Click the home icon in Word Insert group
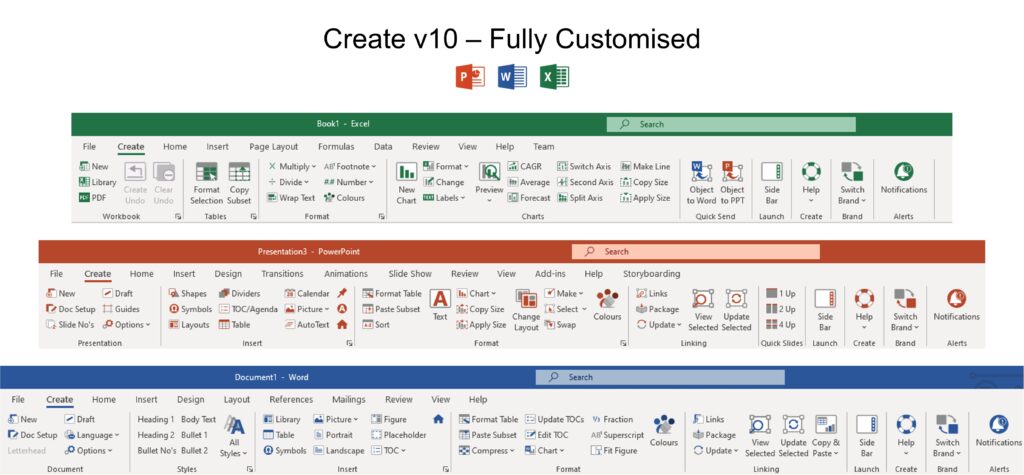This screenshot has height=475, width=1024. (438, 420)
